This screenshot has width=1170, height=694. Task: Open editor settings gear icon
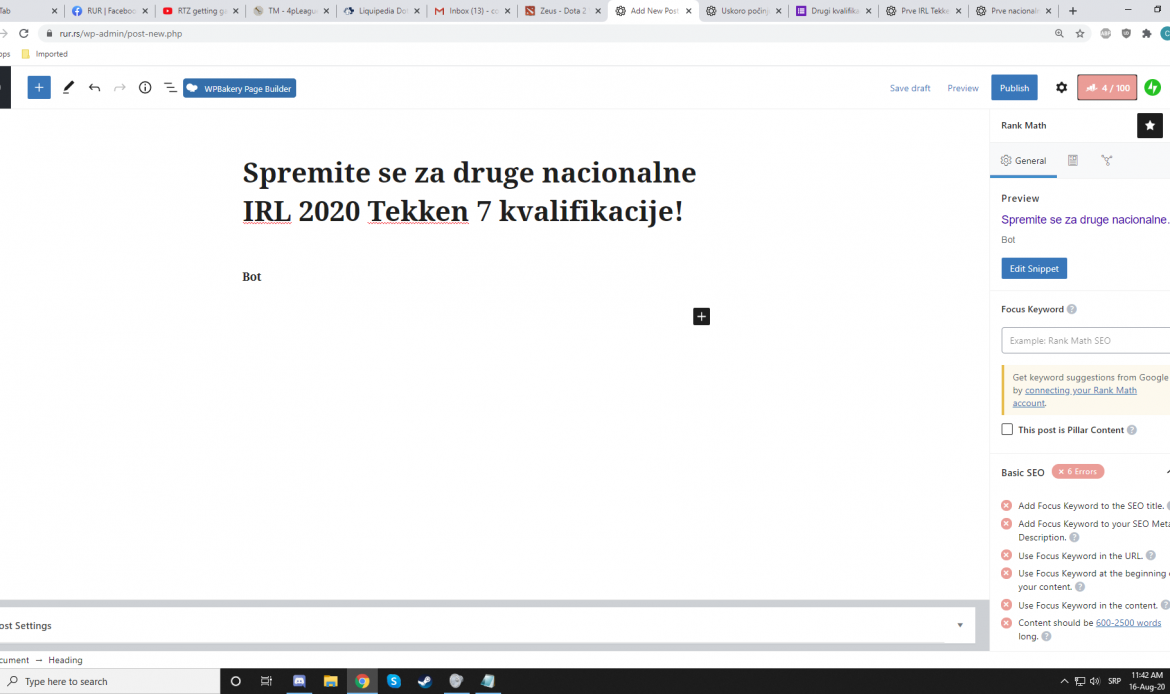(x=1061, y=88)
